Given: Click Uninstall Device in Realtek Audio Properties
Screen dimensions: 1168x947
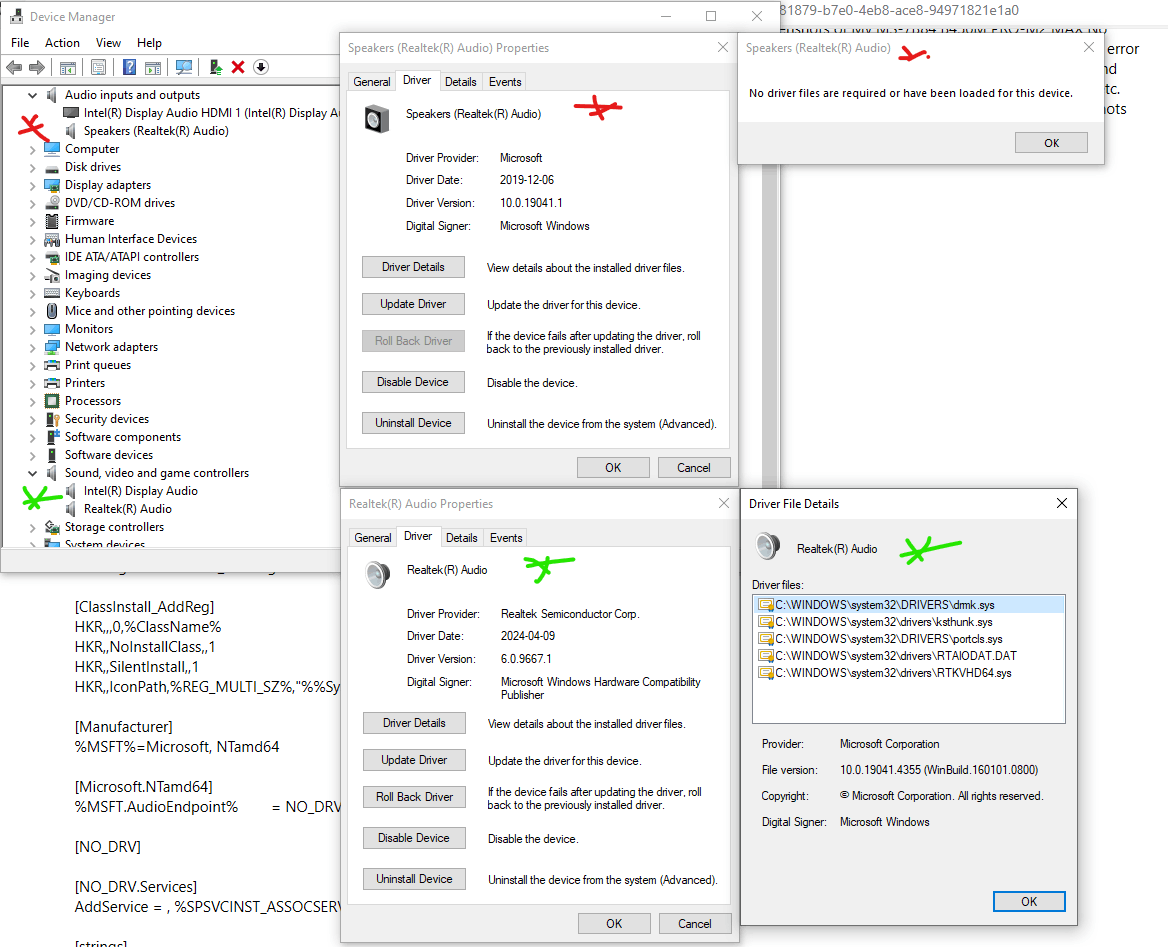Looking at the screenshot, I should 414,879.
